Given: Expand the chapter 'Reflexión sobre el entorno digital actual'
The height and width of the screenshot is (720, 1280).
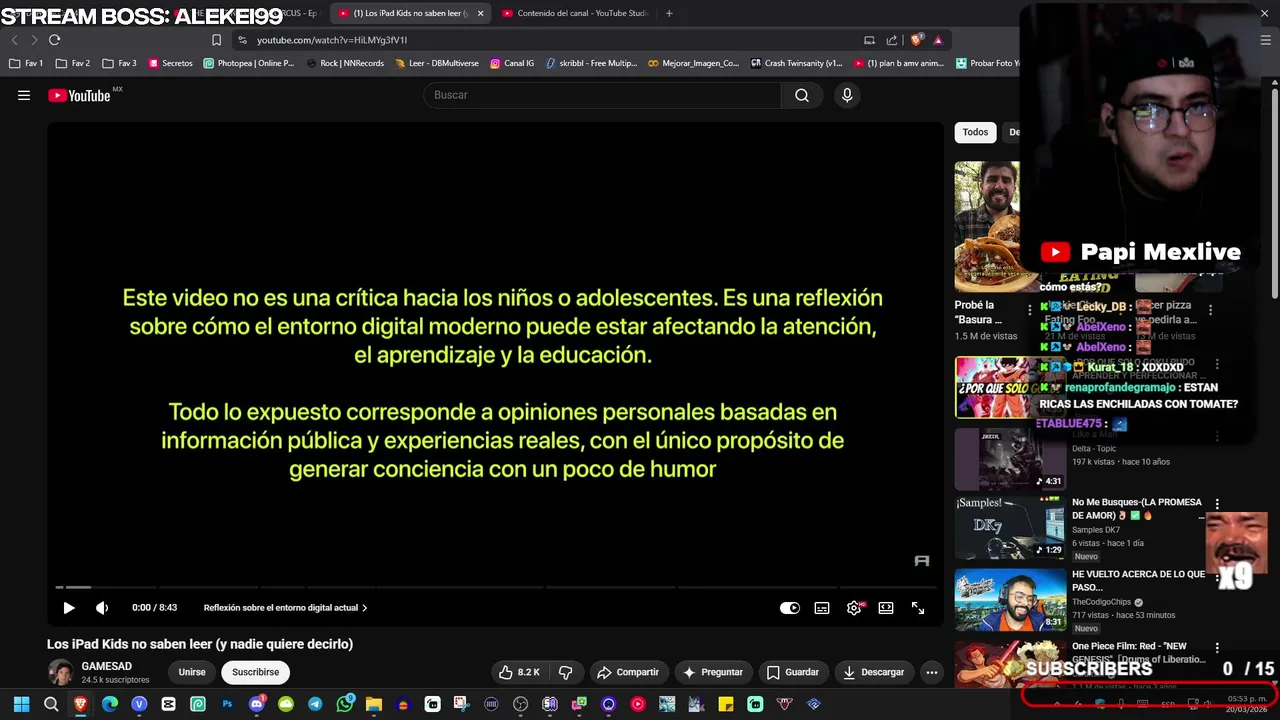Looking at the screenshot, I should click(x=286, y=608).
